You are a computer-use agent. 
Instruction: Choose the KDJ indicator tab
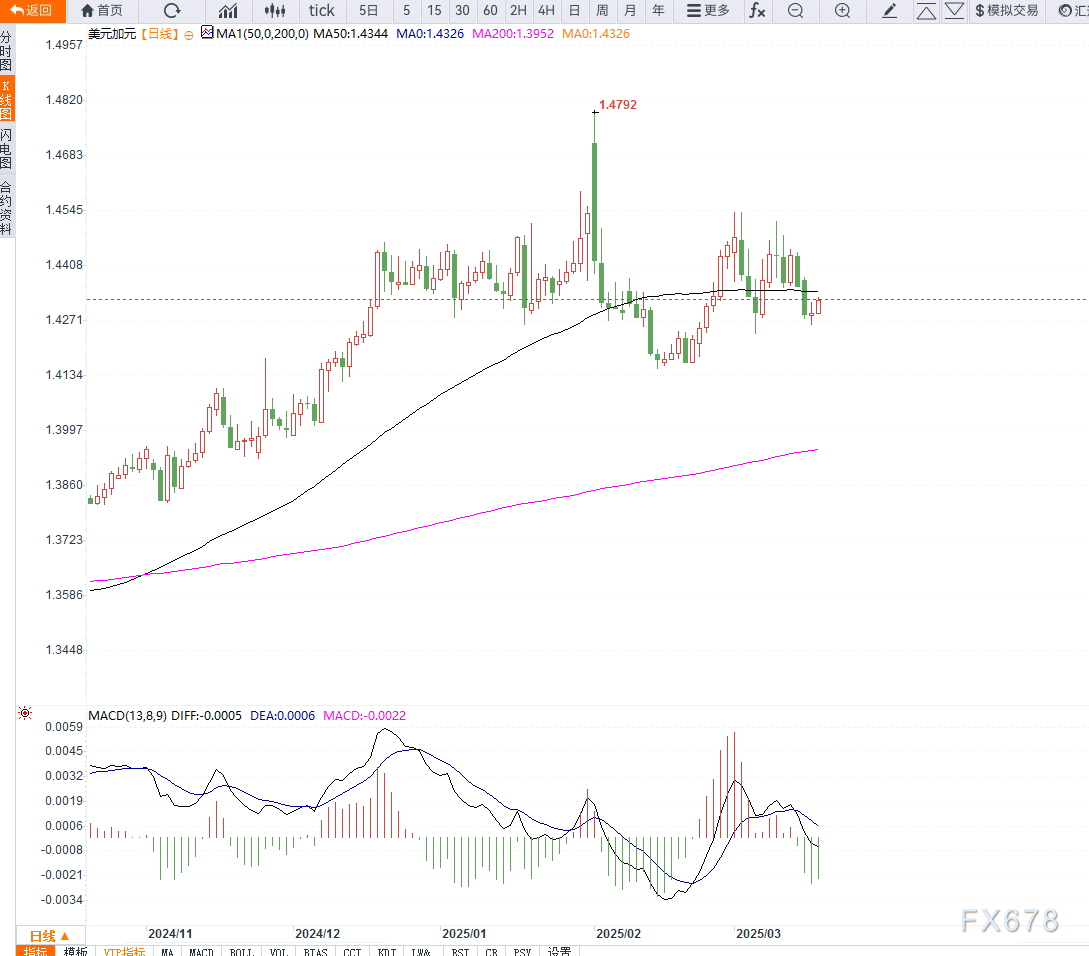click(x=387, y=951)
